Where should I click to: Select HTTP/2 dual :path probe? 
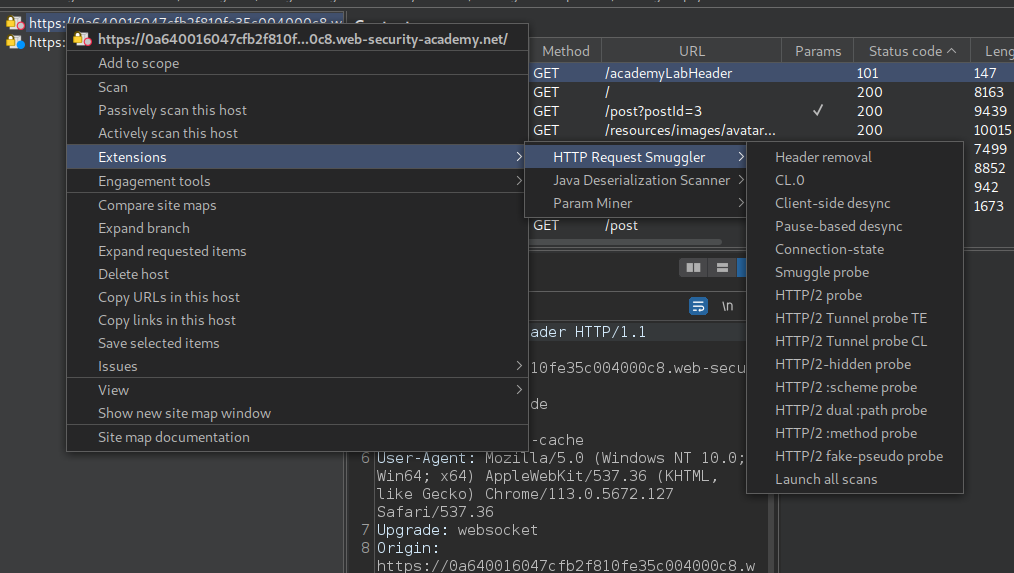(x=855, y=410)
